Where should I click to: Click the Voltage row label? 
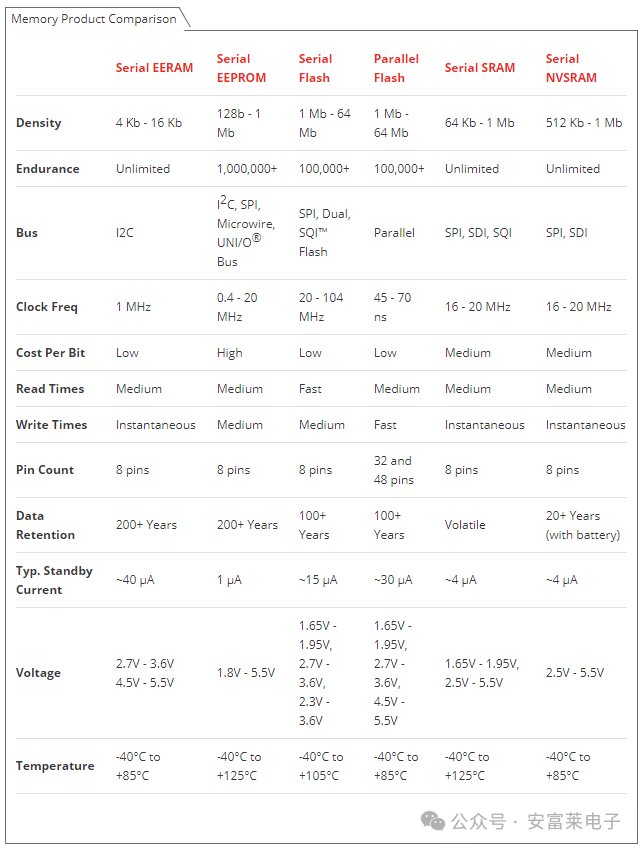pyautogui.click(x=38, y=673)
